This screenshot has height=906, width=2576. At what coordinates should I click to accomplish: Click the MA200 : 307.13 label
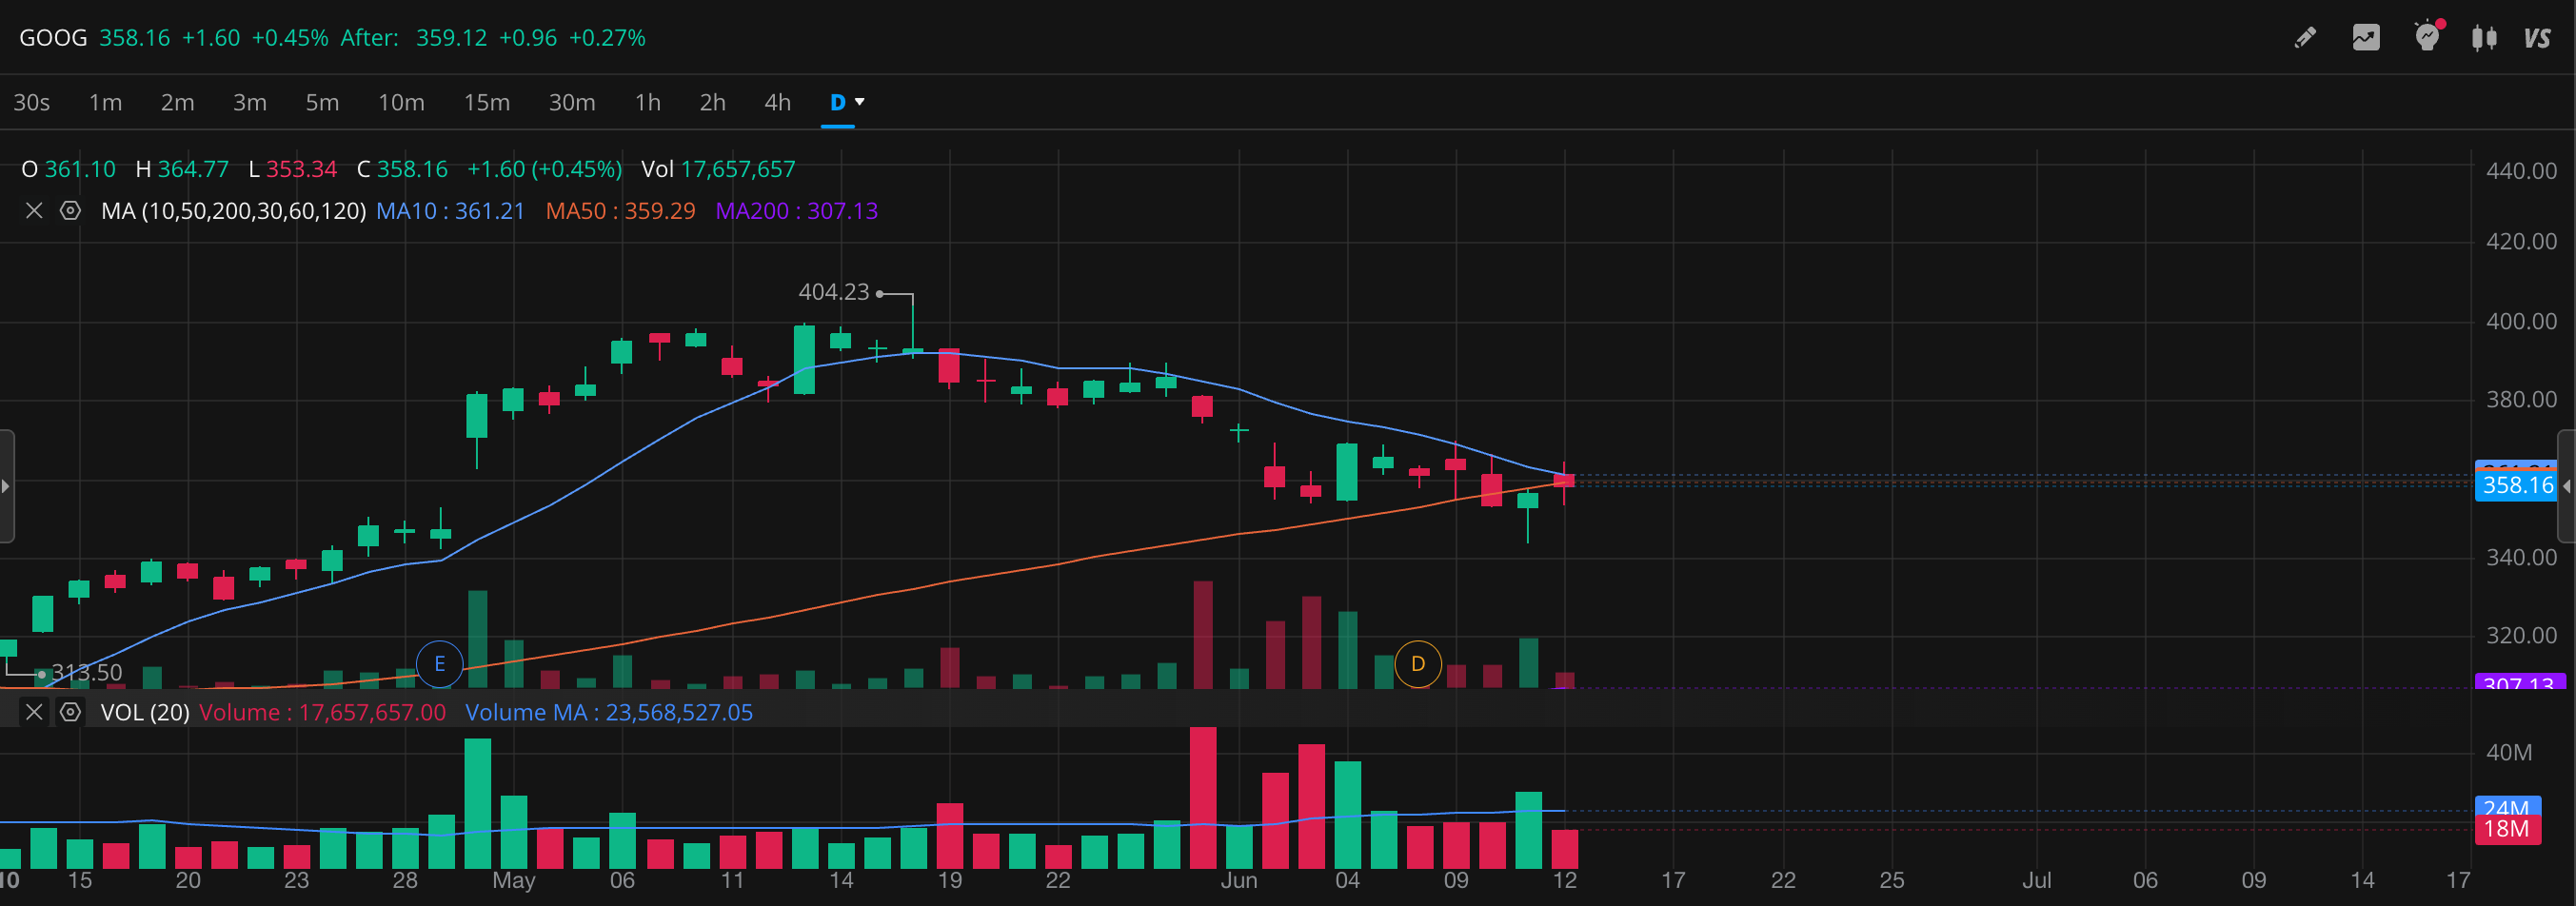pyautogui.click(x=796, y=211)
